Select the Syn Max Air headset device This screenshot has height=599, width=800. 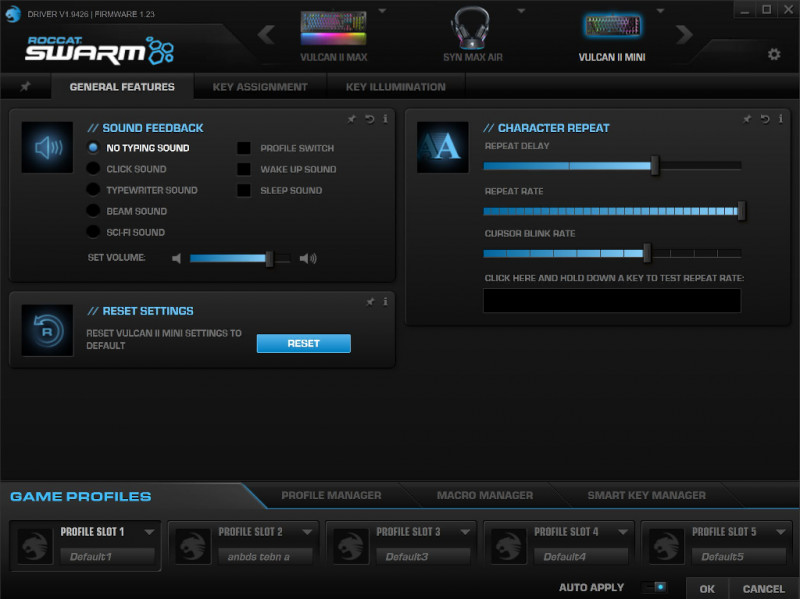click(473, 36)
